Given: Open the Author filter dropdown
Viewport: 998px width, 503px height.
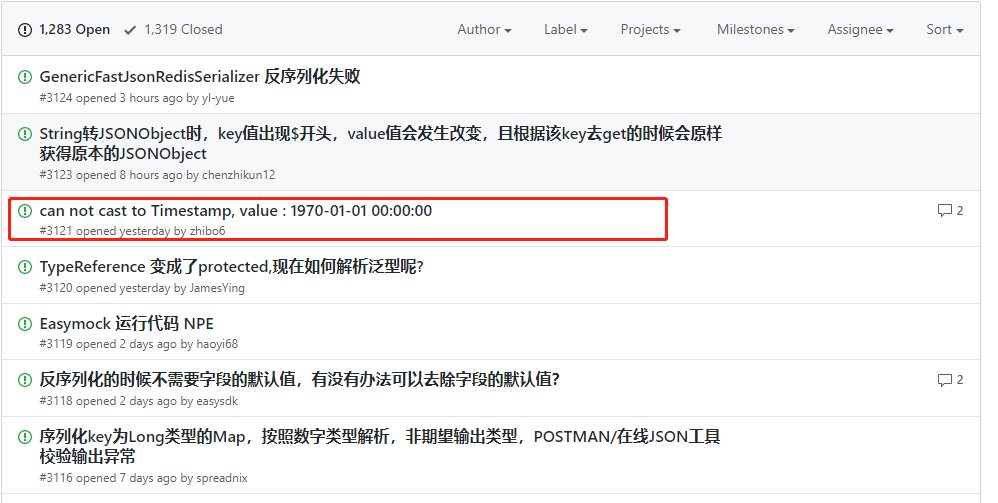Looking at the screenshot, I should click(x=484, y=30).
